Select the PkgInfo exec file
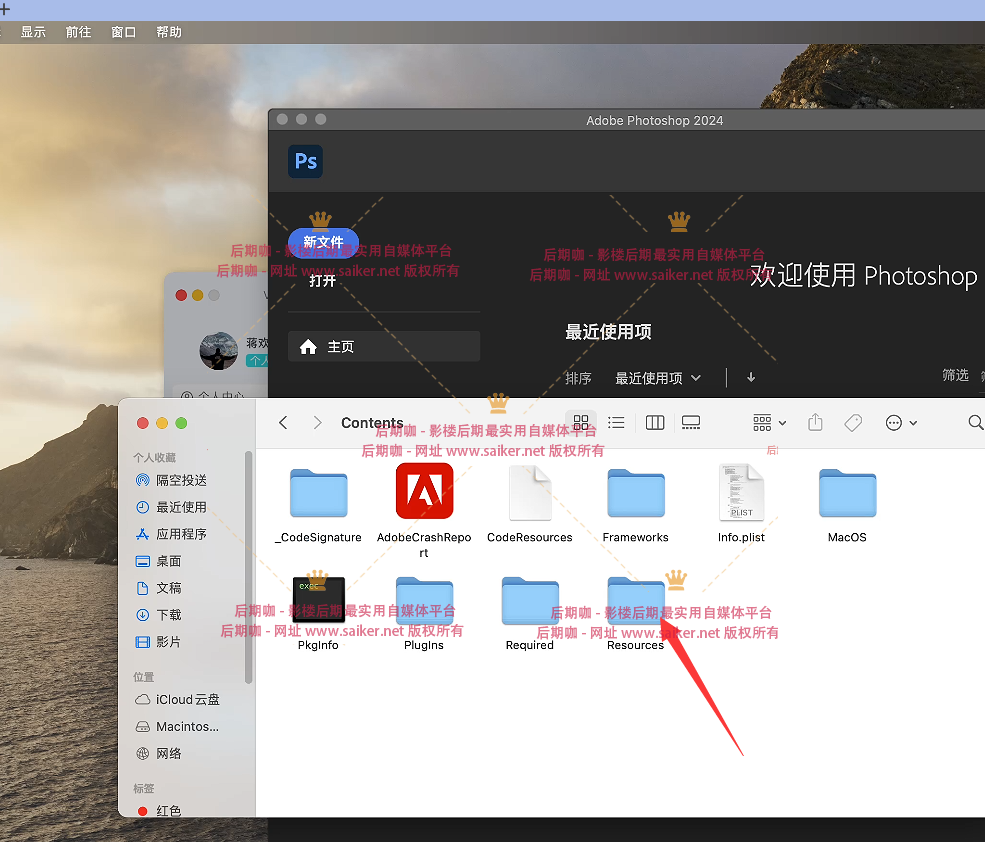The height and width of the screenshot is (842, 985). click(x=318, y=599)
